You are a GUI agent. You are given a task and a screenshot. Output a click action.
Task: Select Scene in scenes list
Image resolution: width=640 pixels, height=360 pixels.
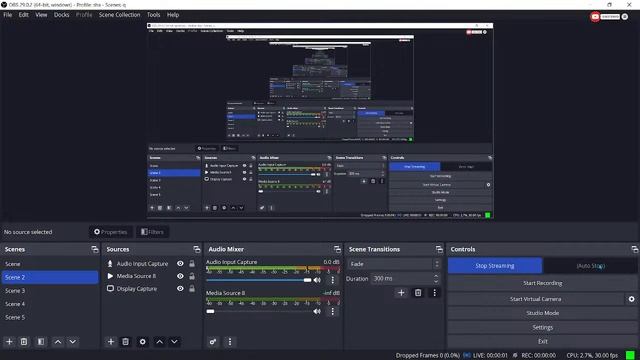pyautogui.click(x=49, y=264)
